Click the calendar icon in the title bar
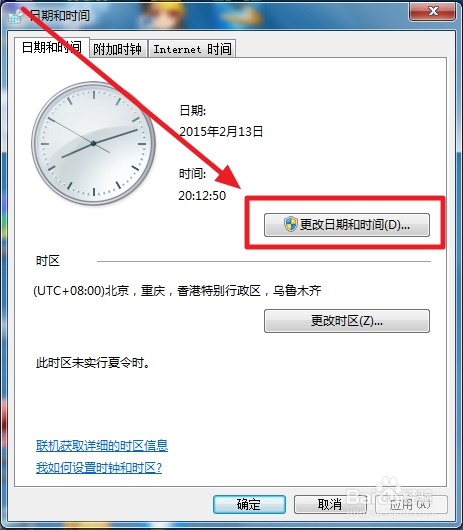 (x=16, y=16)
